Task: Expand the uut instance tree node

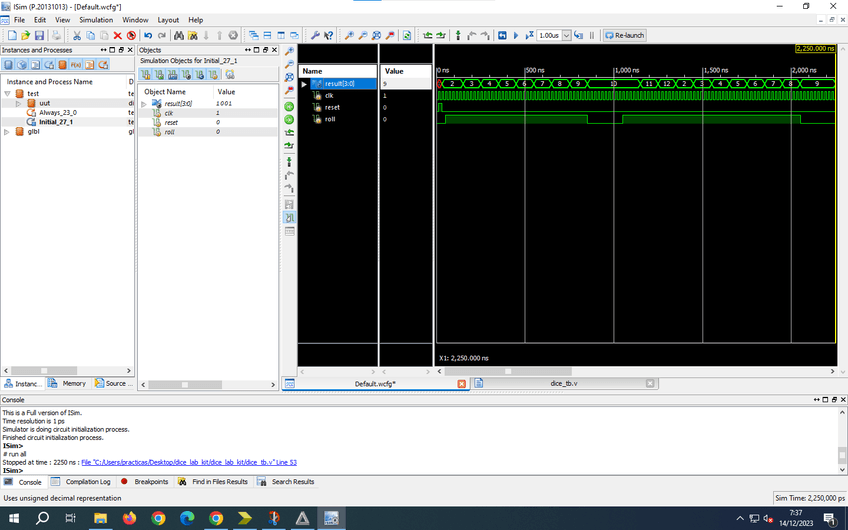Action: click(x=18, y=103)
